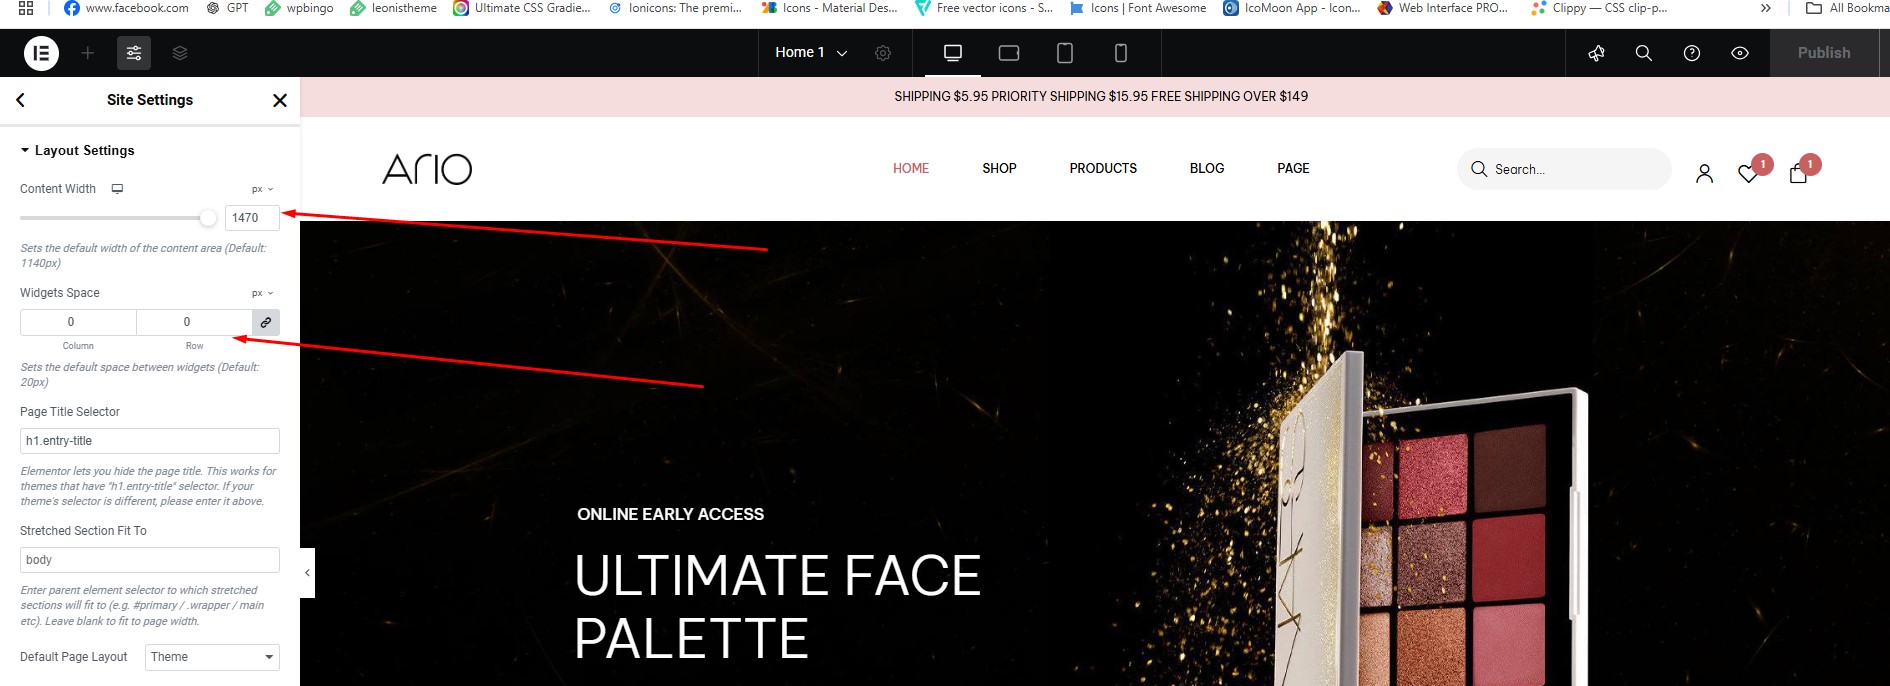Click the Content Width slider handle

(x=208, y=218)
